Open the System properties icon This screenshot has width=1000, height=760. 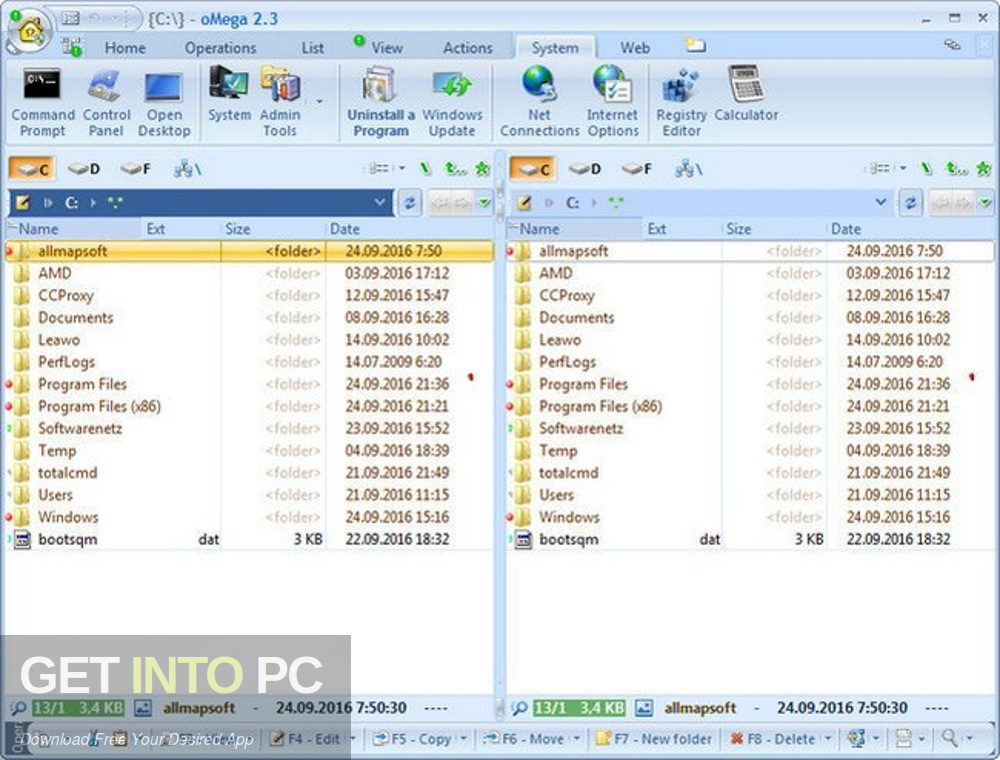click(229, 94)
